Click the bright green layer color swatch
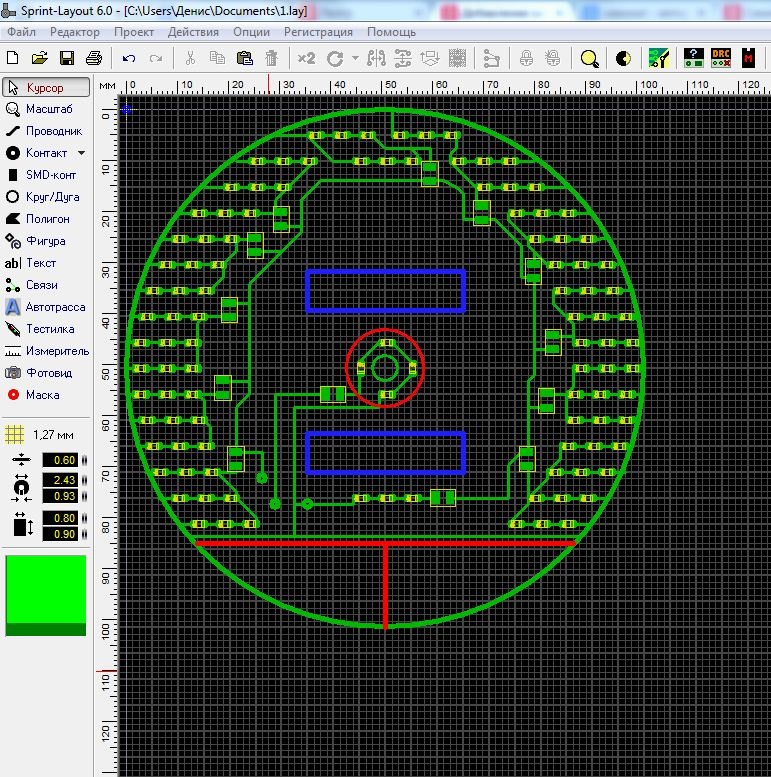 (x=46, y=589)
